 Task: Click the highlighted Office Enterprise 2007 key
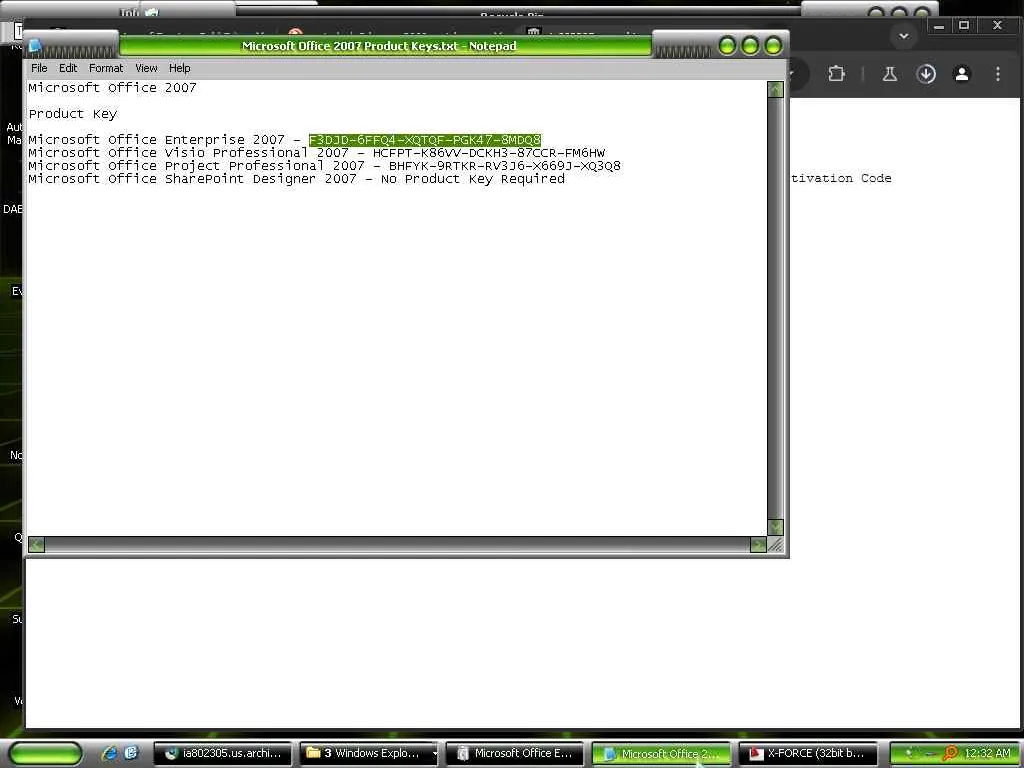tap(424, 140)
